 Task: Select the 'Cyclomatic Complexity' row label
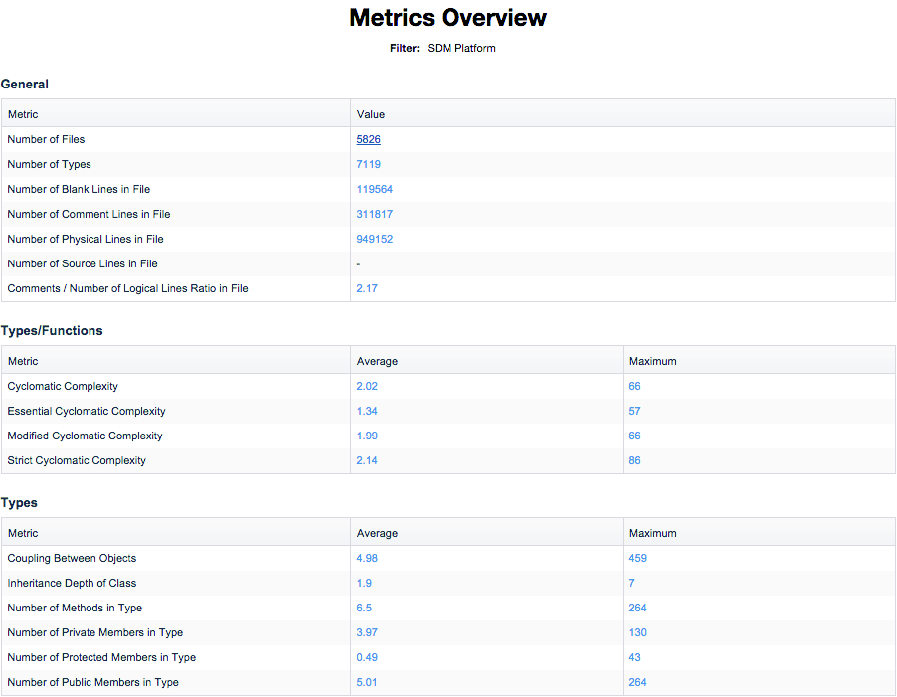pyautogui.click(x=62, y=386)
